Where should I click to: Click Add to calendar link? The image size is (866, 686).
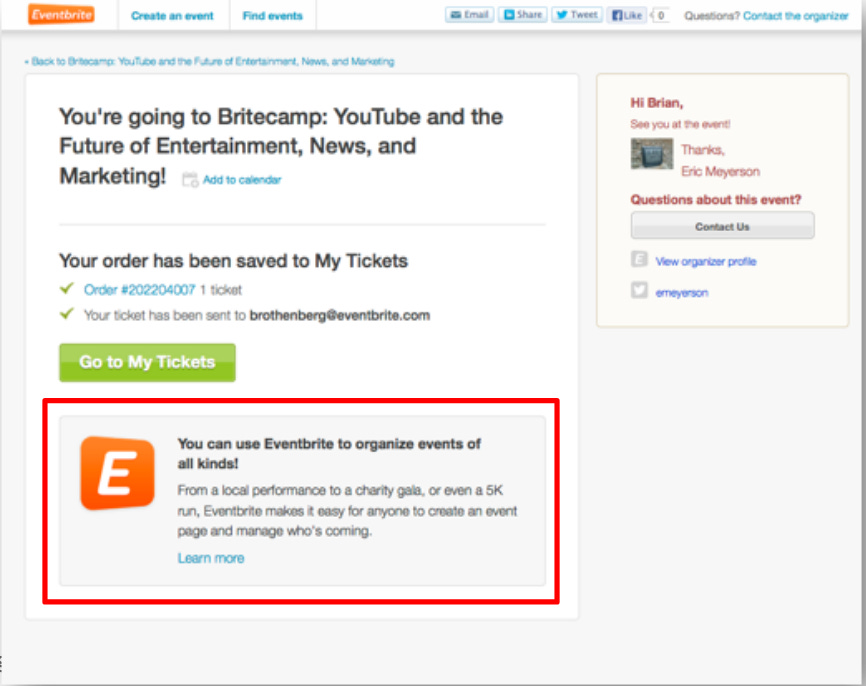click(242, 180)
